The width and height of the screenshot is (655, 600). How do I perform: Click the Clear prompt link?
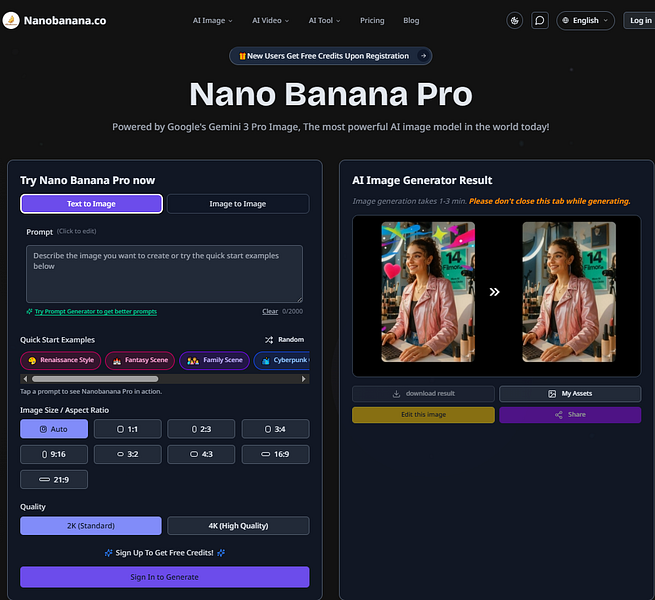point(270,311)
